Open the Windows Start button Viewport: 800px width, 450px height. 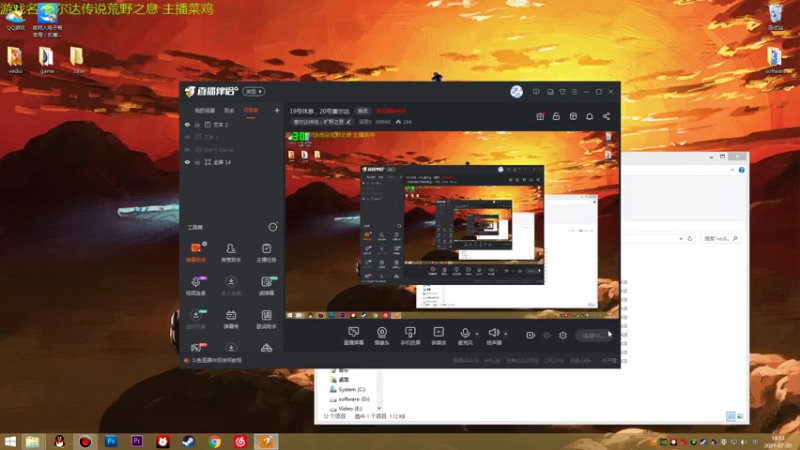click(10, 441)
